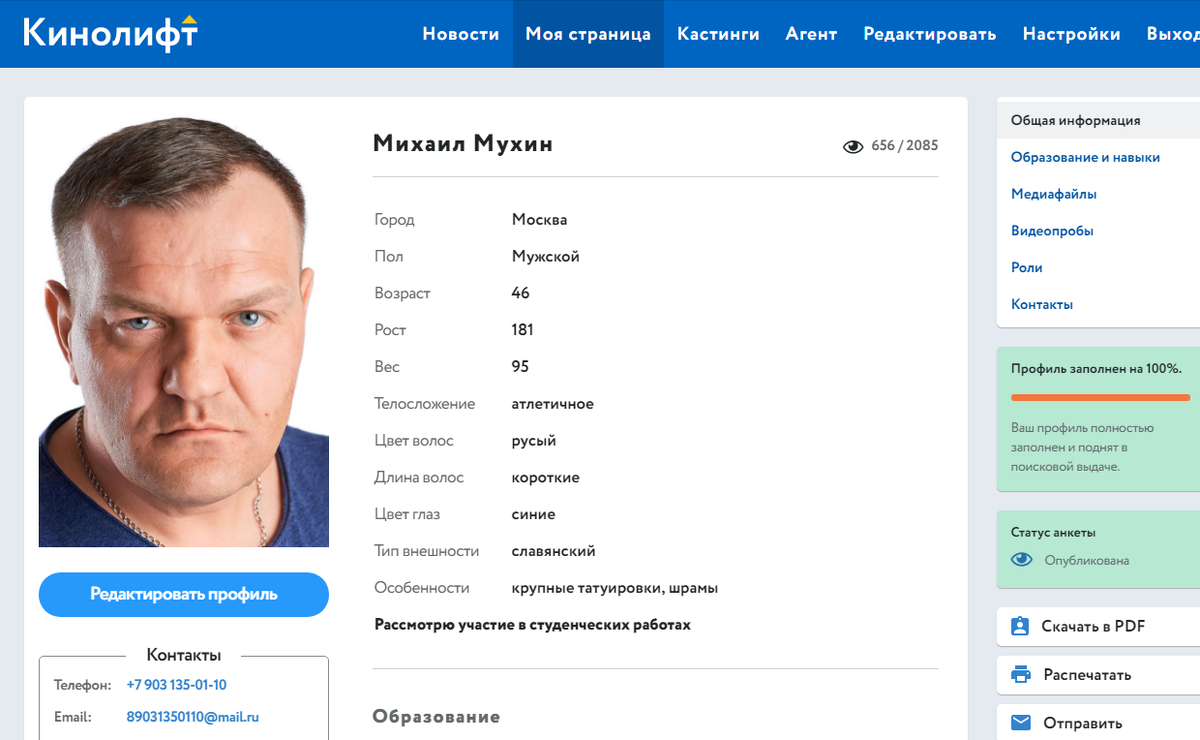Click the printer icon for Распечатать

(1020, 675)
